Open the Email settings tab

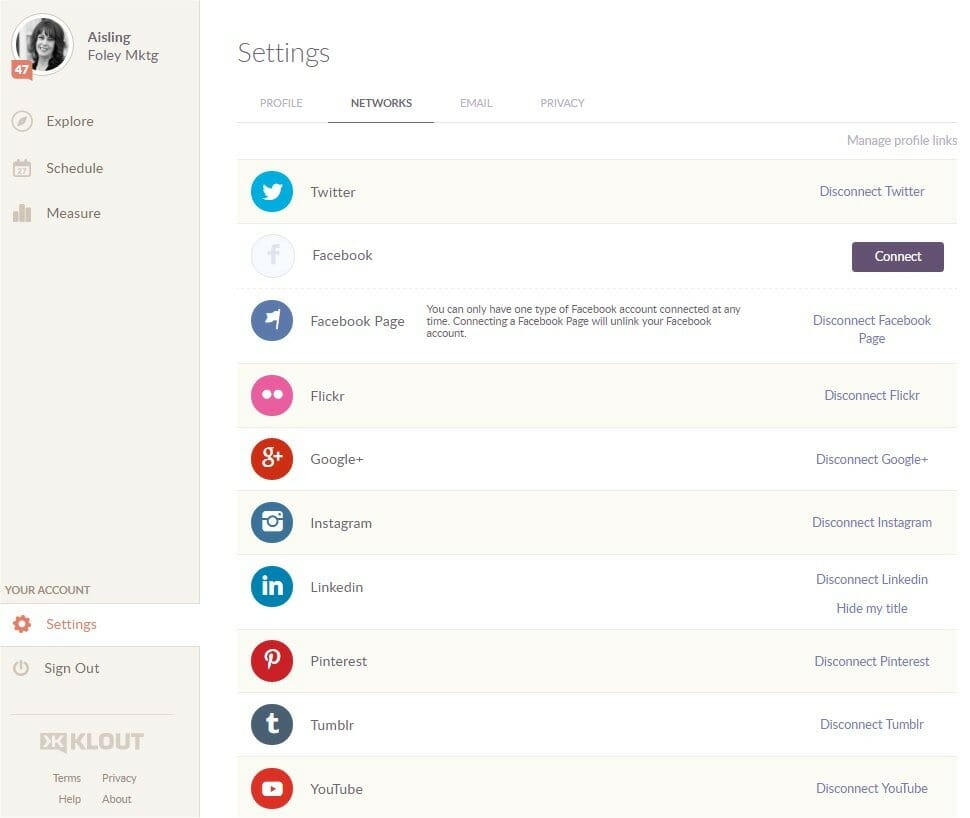(x=476, y=103)
